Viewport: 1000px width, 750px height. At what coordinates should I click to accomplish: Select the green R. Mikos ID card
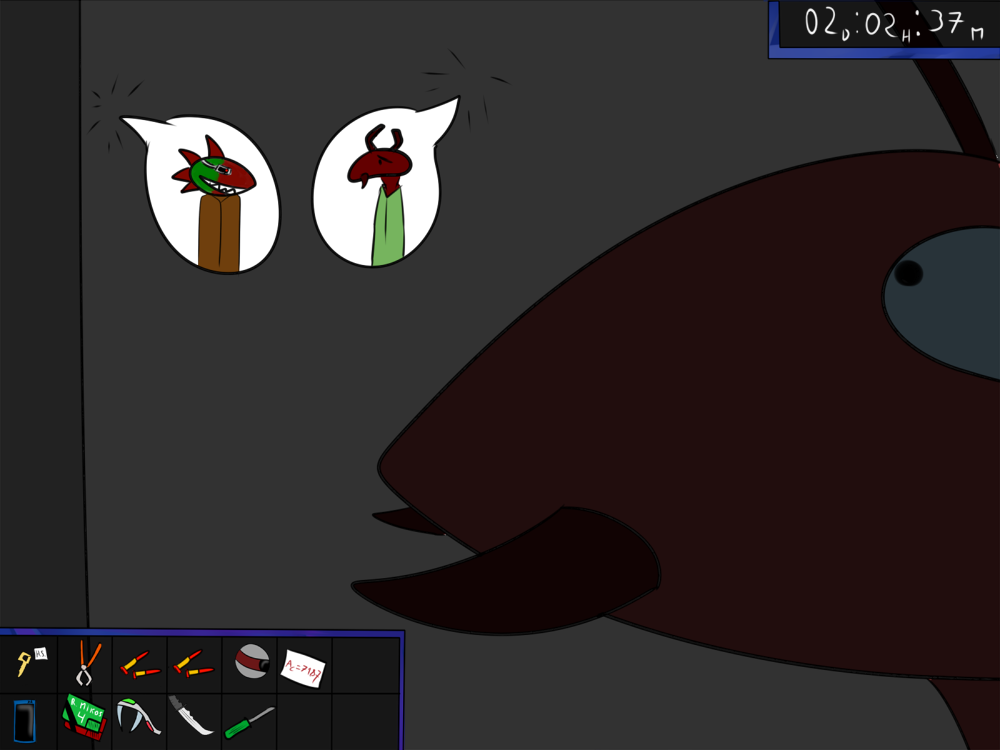tap(83, 718)
